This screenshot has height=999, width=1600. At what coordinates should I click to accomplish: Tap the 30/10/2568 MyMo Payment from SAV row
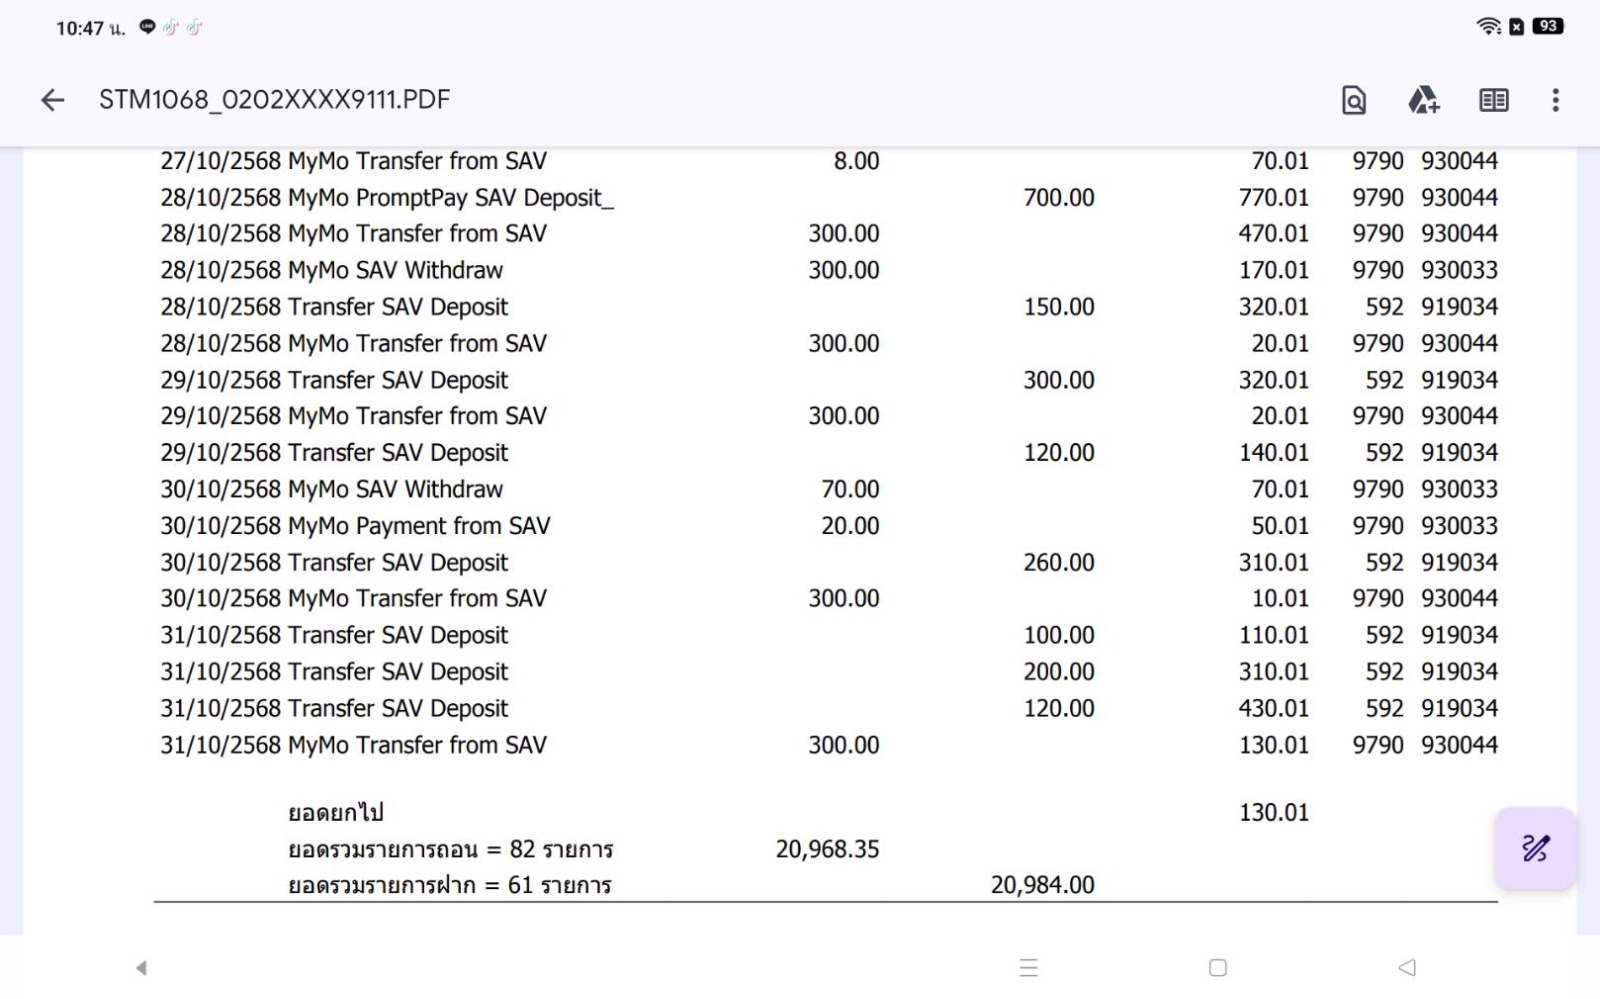click(355, 526)
